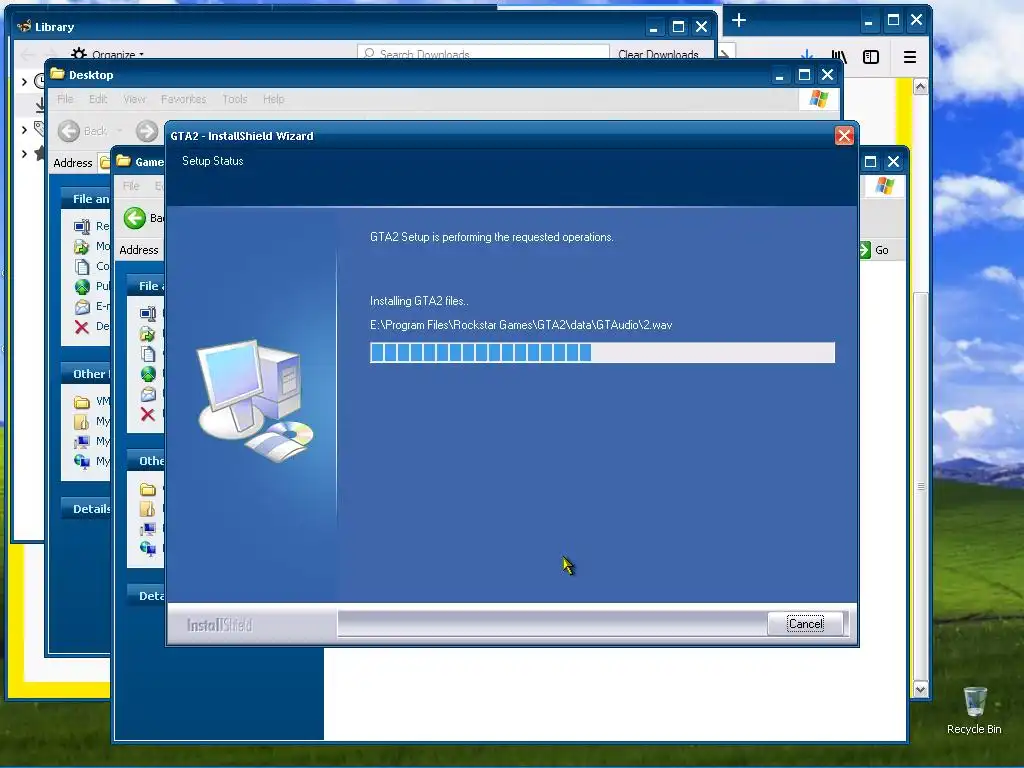Click My Computer icon in Games Other Places

pos(148,528)
